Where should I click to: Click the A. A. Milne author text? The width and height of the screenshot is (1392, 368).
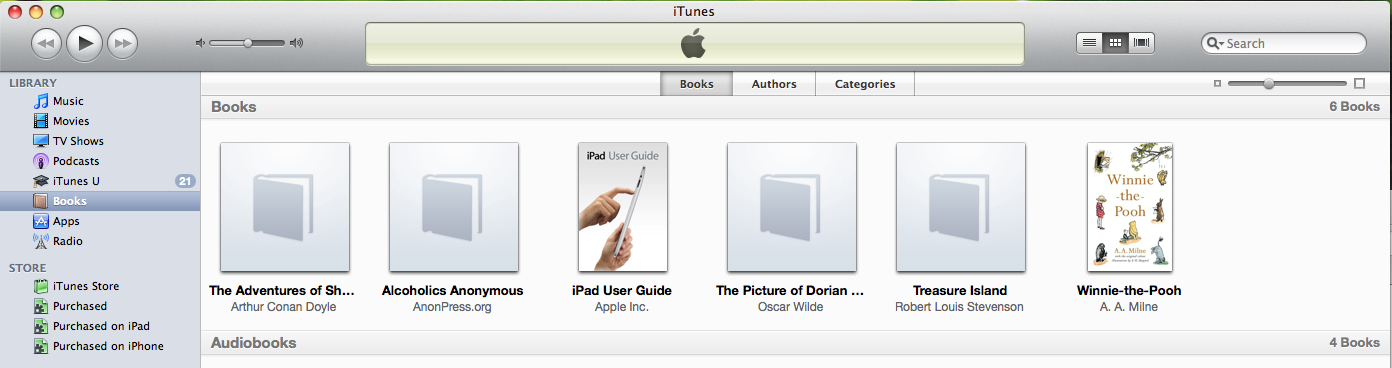coord(1129,307)
